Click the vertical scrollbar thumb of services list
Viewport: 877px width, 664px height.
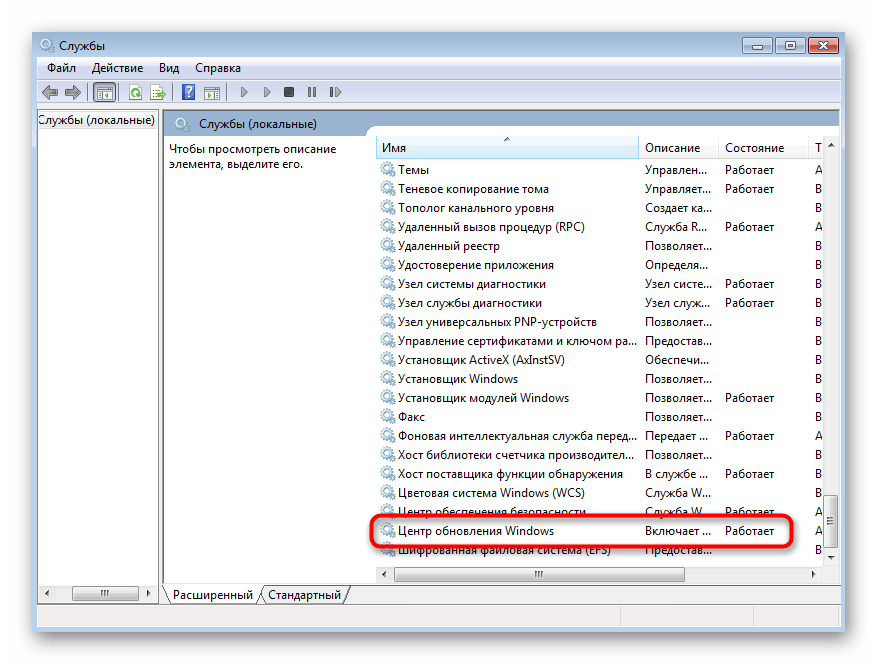831,521
